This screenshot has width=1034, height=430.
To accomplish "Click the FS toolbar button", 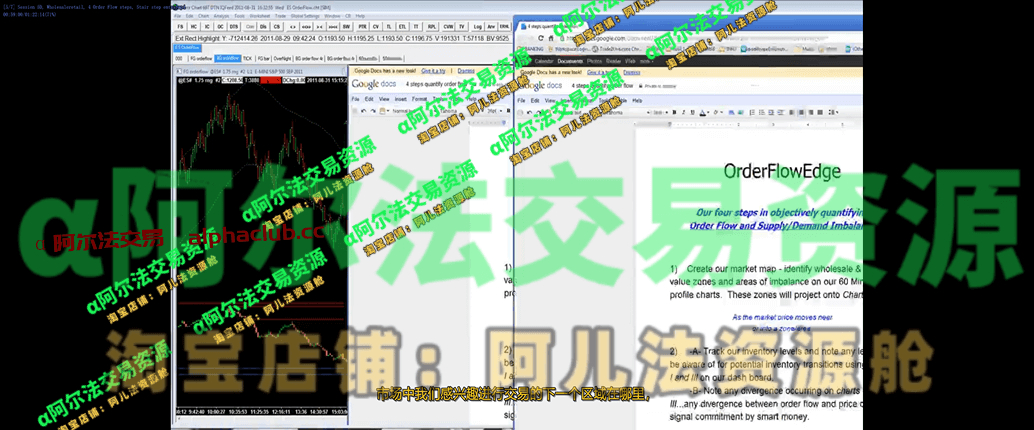I will click(x=180, y=27).
